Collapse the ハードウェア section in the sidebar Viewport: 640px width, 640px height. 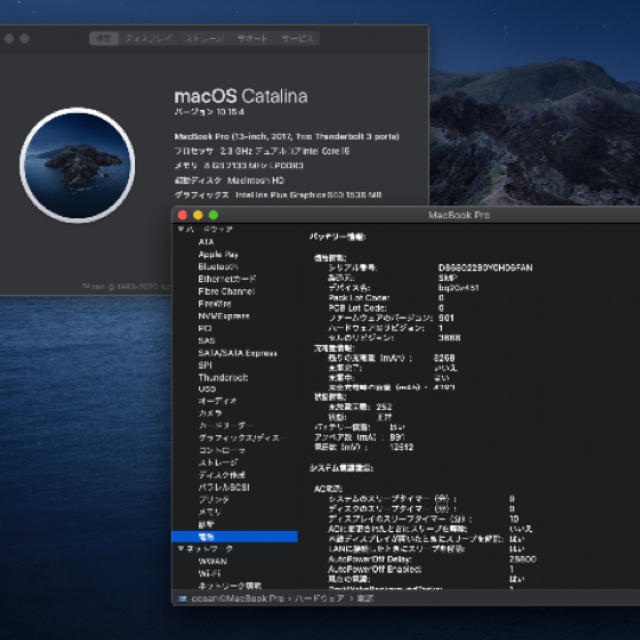point(181,229)
